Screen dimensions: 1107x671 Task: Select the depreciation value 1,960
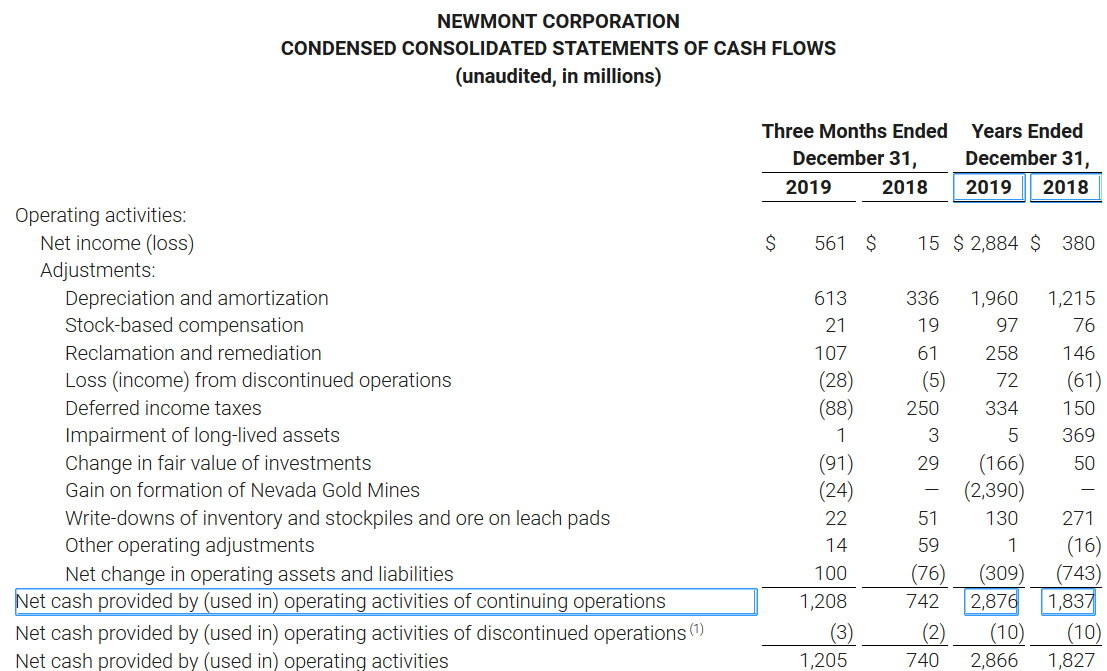(x=994, y=298)
